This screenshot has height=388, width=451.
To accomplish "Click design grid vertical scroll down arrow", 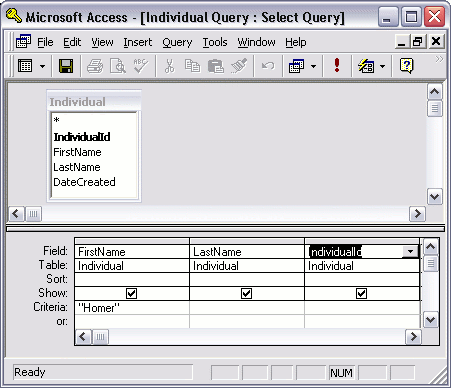I will coord(431,320).
